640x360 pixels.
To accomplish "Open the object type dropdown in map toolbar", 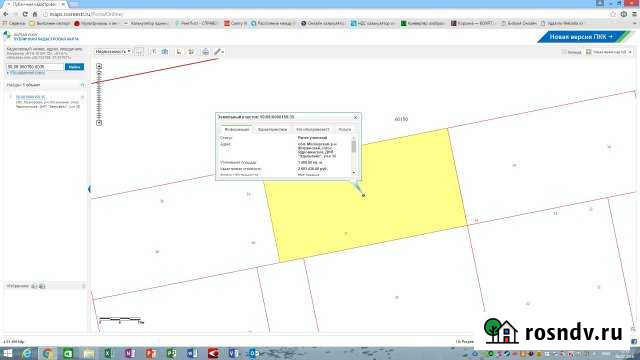I will point(113,52).
